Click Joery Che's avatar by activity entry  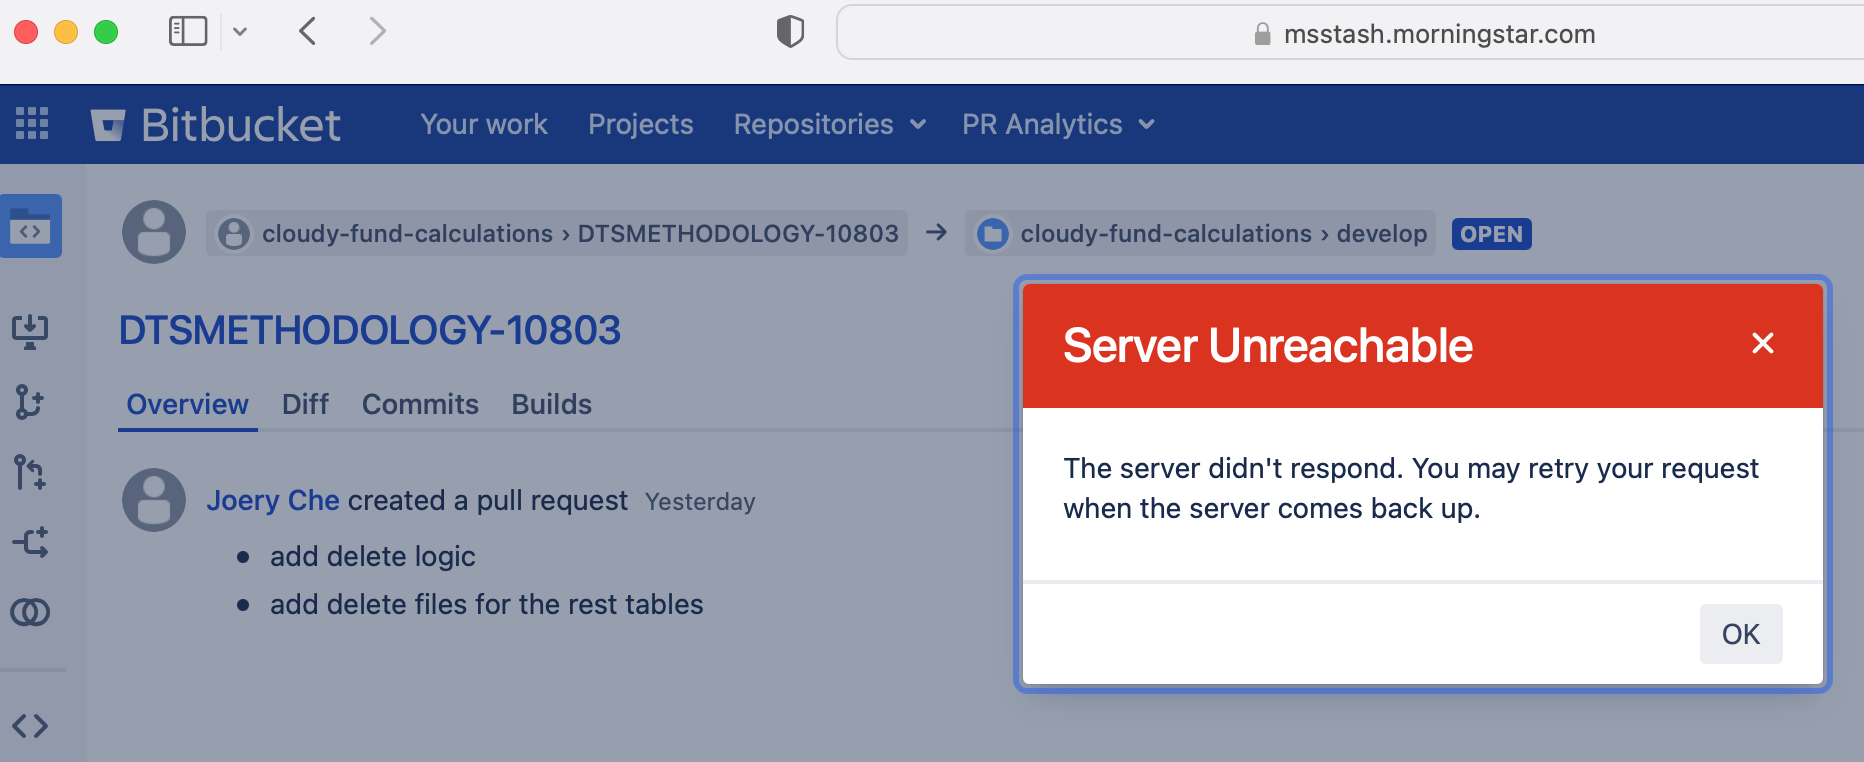point(154,500)
